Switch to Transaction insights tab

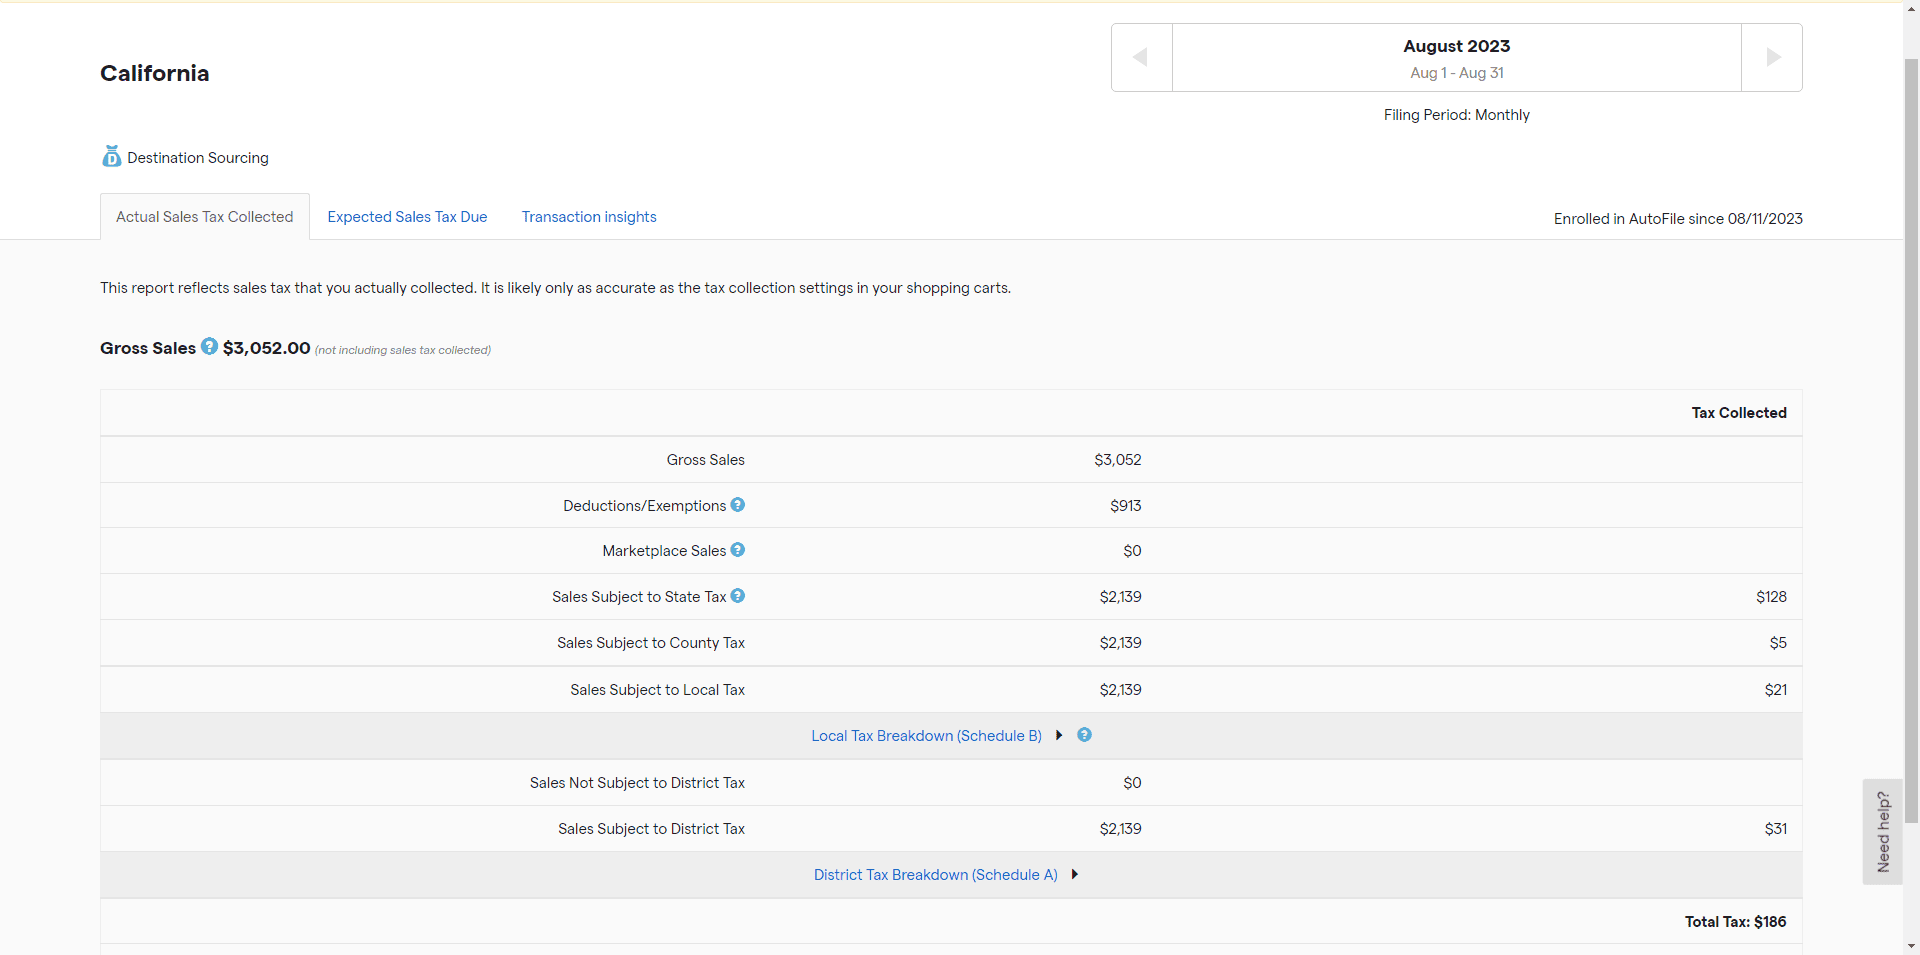coord(589,217)
